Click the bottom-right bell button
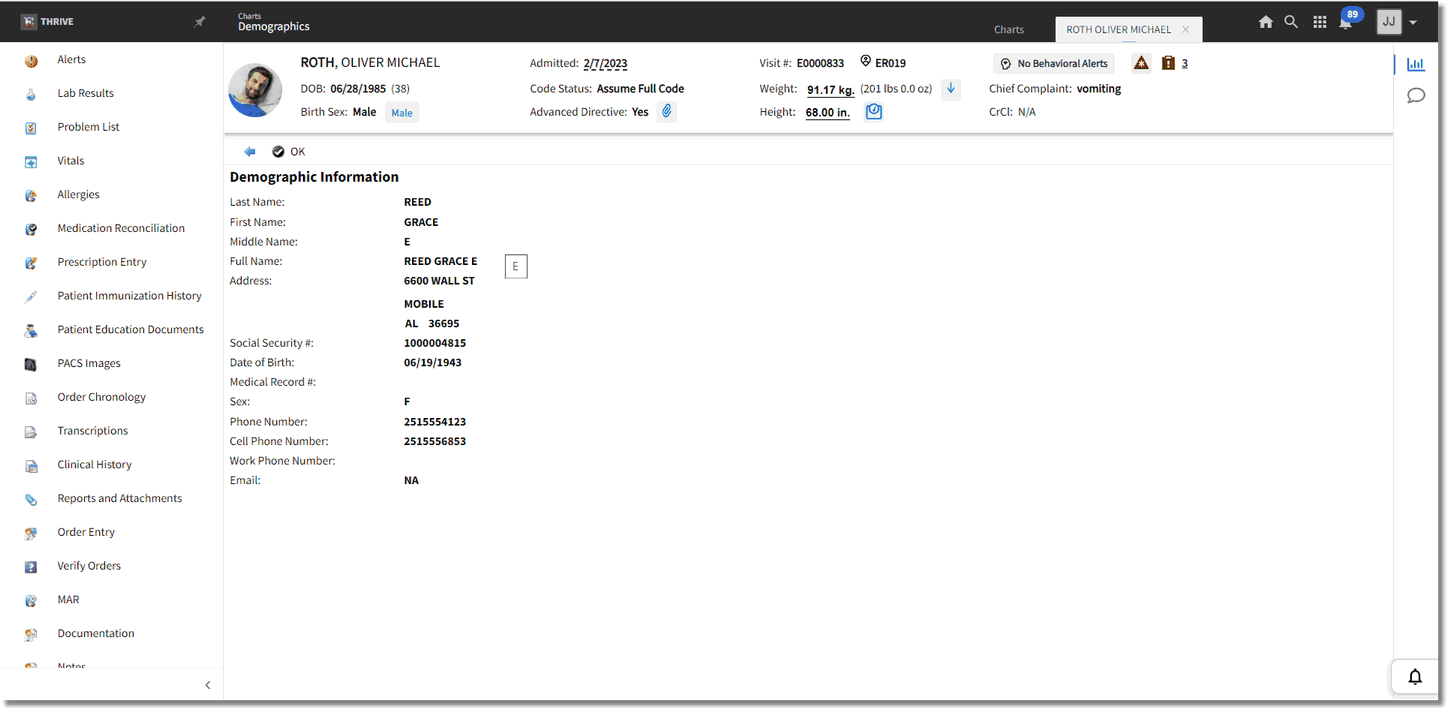This screenshot has height=710, width=1448. pyautogui.click(x=1415, y=677)
